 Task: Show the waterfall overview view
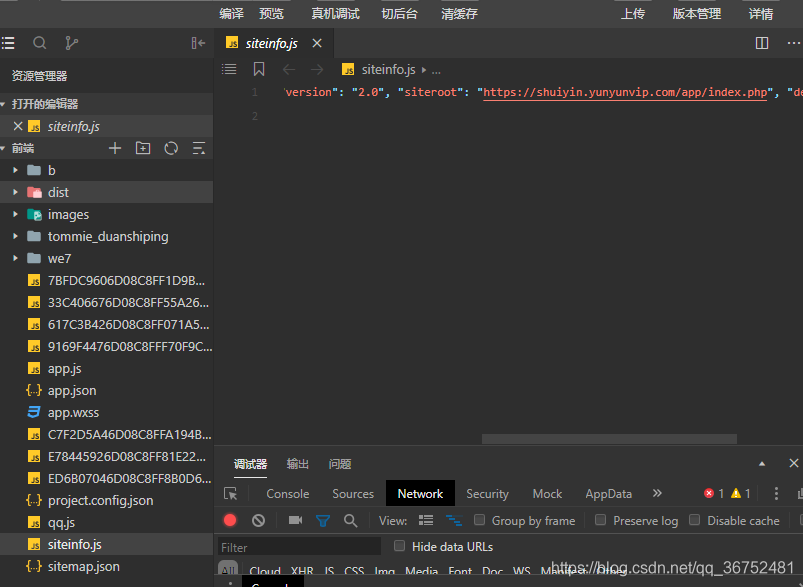click(454, 520)
